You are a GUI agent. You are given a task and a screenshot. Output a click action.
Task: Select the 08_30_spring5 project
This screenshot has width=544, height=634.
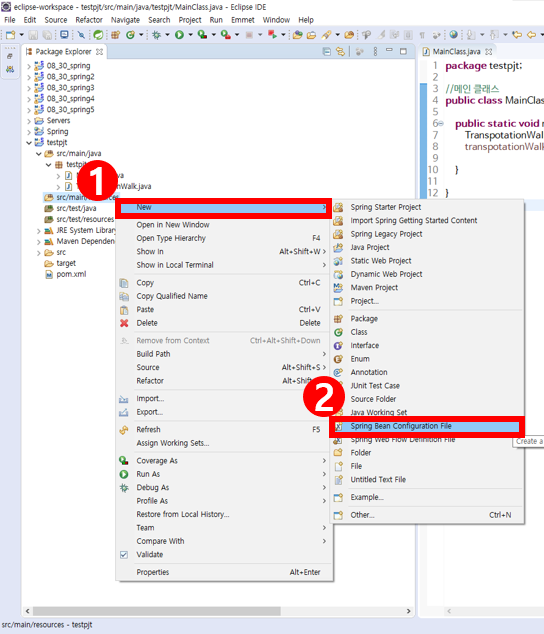pos(70,110)
